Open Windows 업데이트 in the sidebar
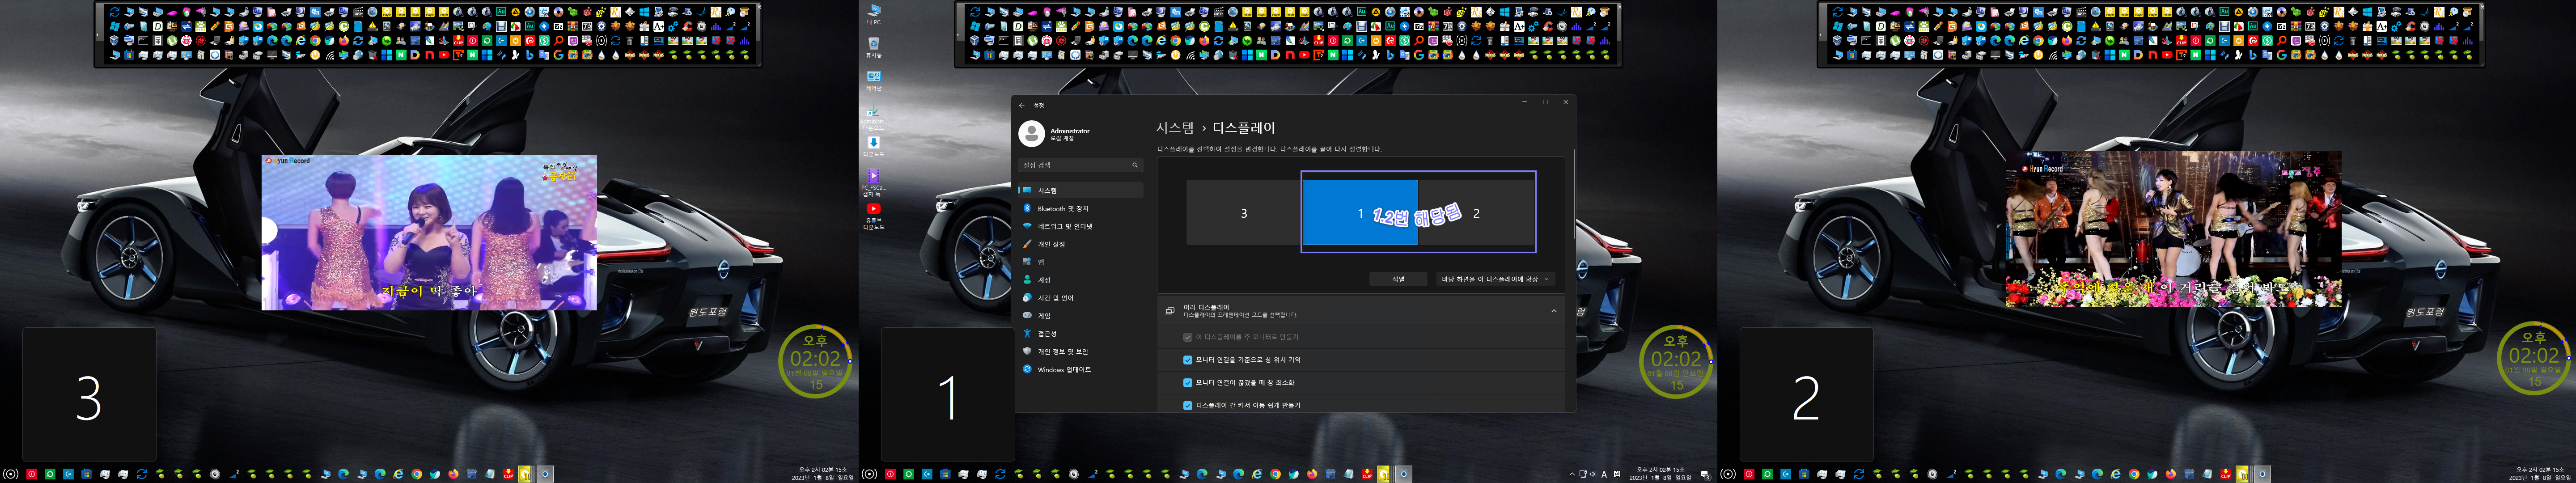The height and width of the screenshot is (483, 2576). pos(1080,369)
